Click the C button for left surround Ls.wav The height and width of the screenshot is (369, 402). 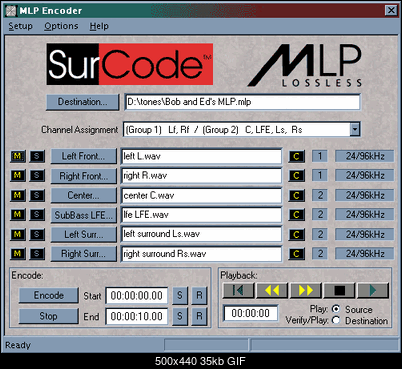pyautogui.click(x=296, y=234)
